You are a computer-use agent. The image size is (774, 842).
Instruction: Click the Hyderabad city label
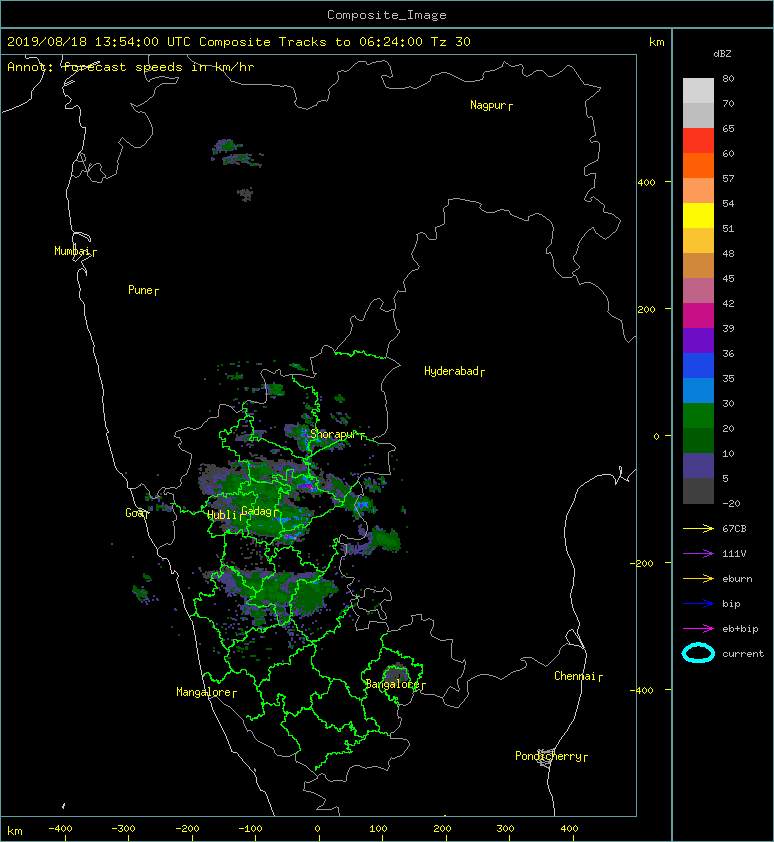coord(451,371)
